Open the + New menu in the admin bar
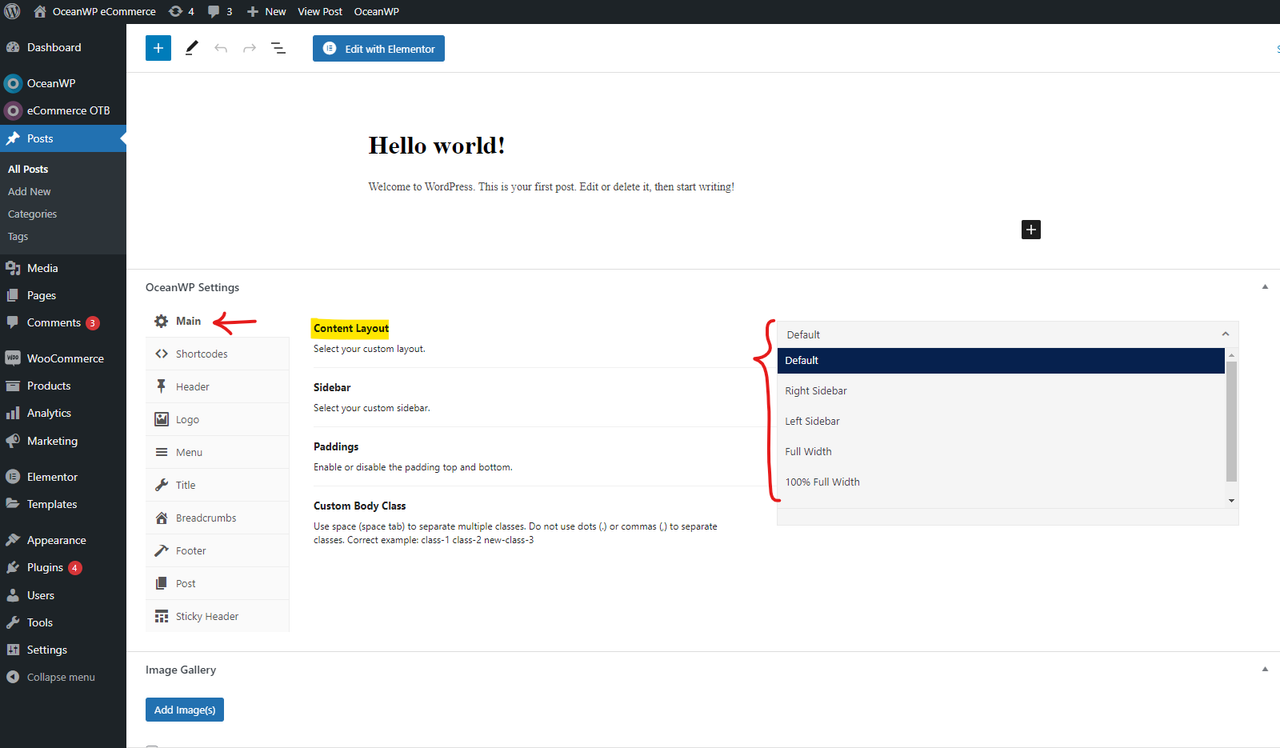The height and width of the screenshot is (748, 1280). pyautogui.click(x=266, y=11)
